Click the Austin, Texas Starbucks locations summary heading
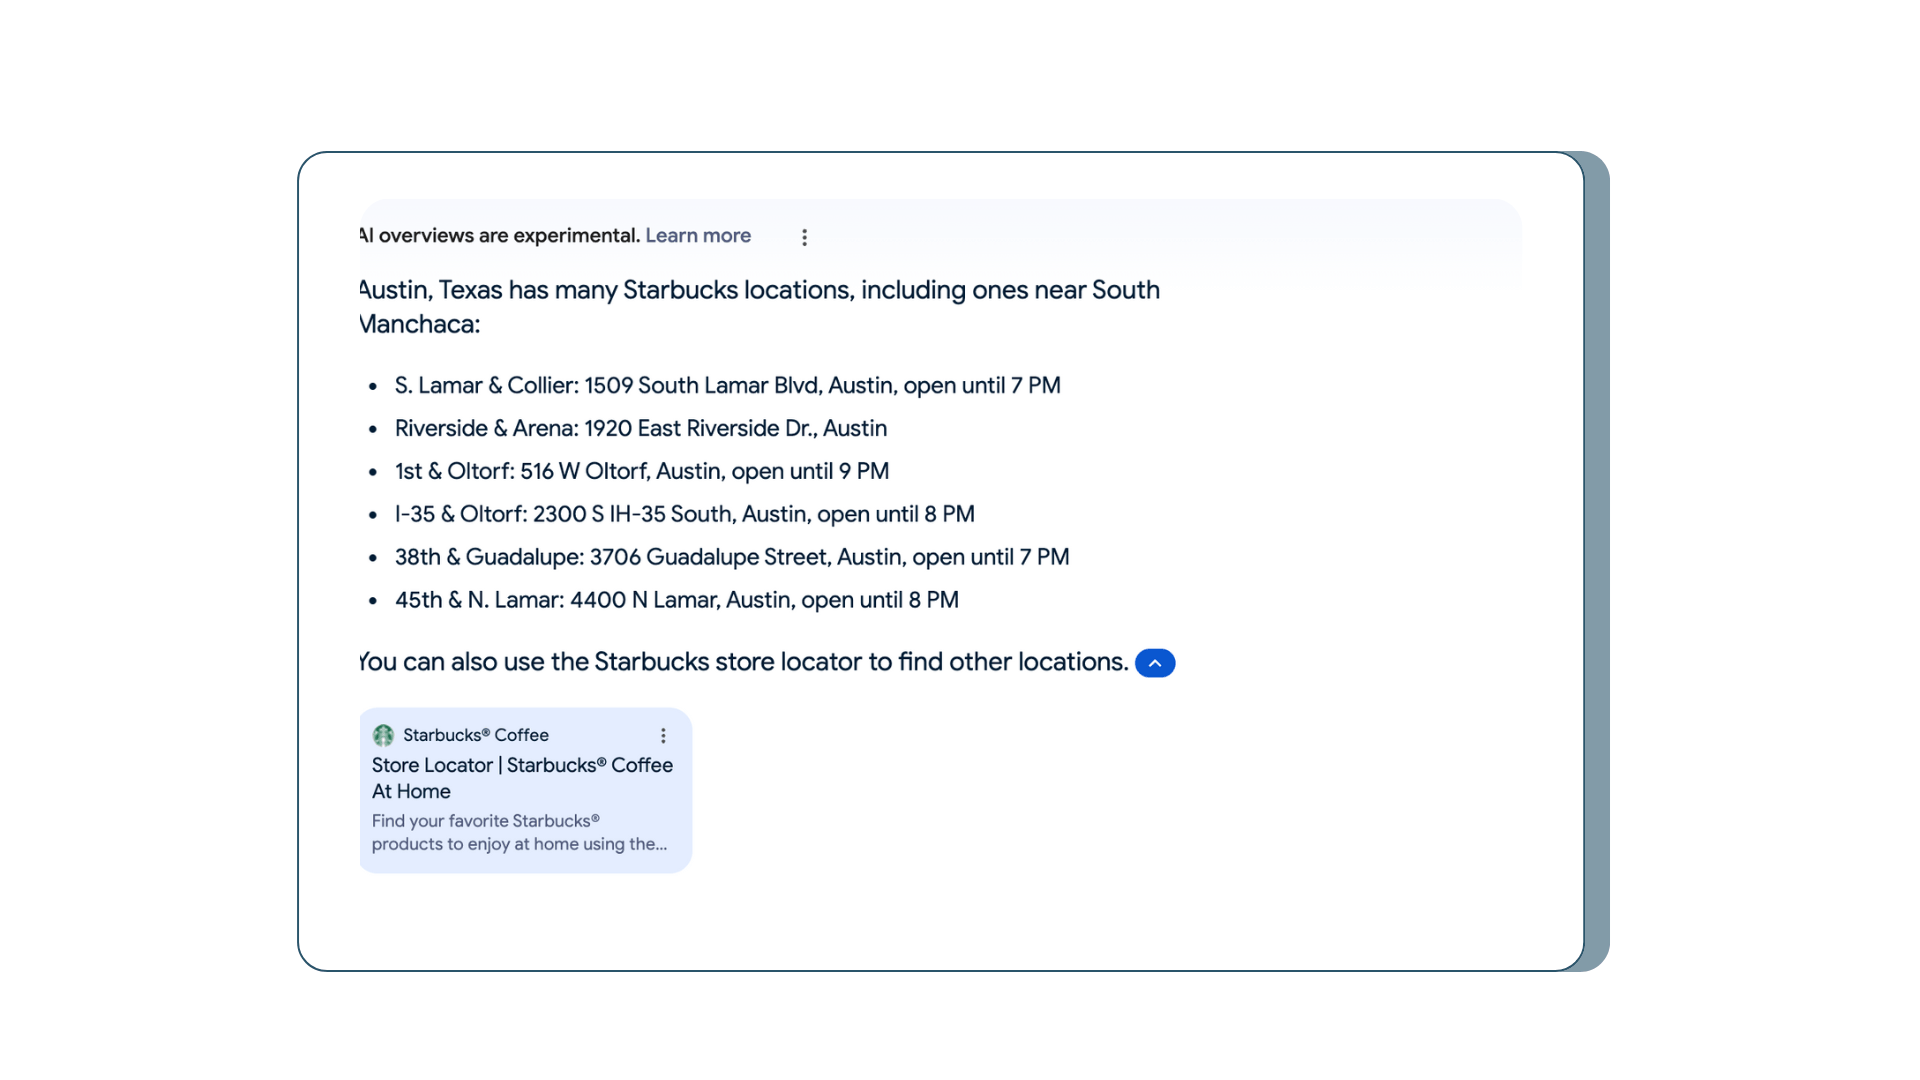This screenshot has height=1080, width=1920. pyautogui.click(x=700, y=291)
